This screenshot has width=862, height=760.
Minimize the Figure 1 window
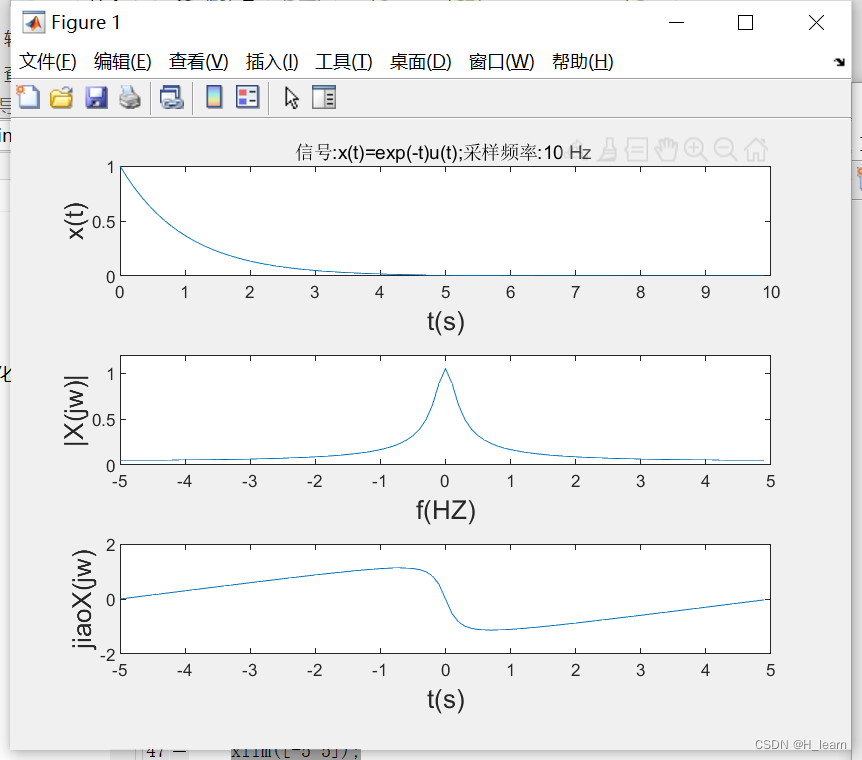point(676,23)
